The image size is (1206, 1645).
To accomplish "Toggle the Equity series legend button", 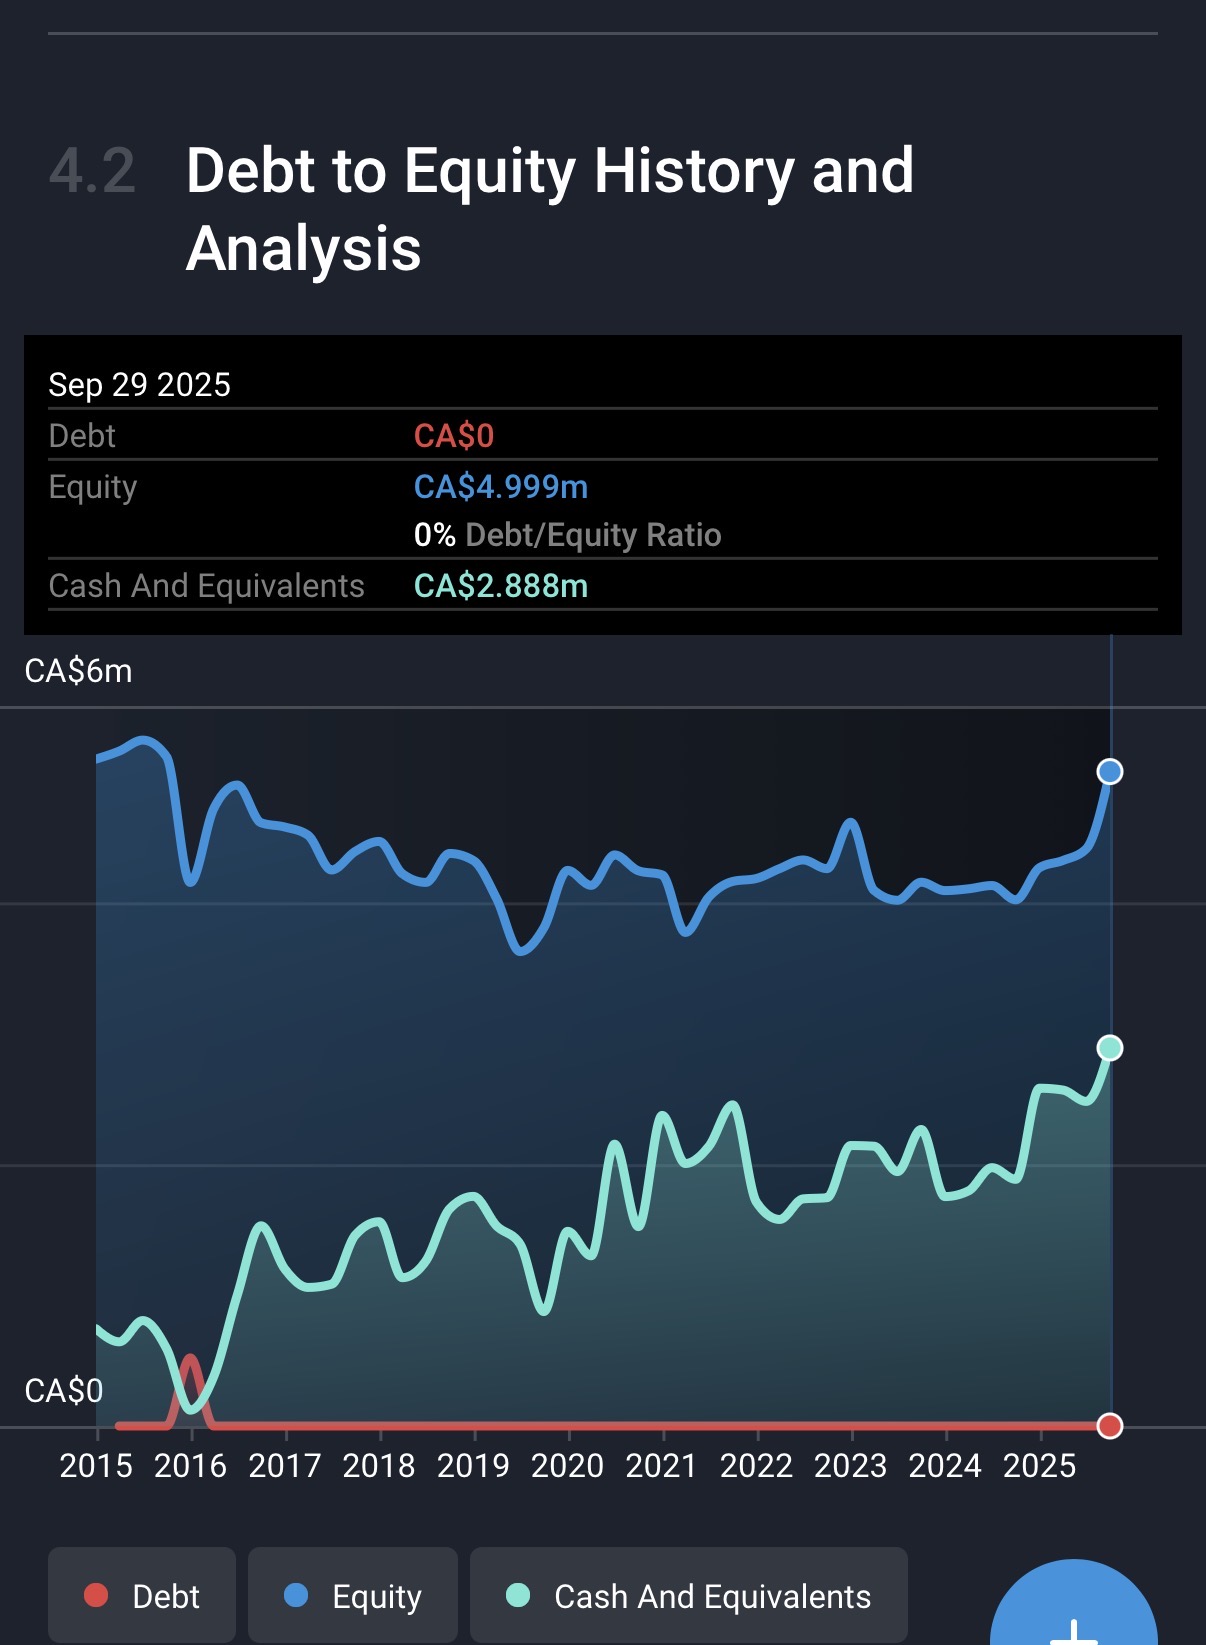I will [353, 1596].
